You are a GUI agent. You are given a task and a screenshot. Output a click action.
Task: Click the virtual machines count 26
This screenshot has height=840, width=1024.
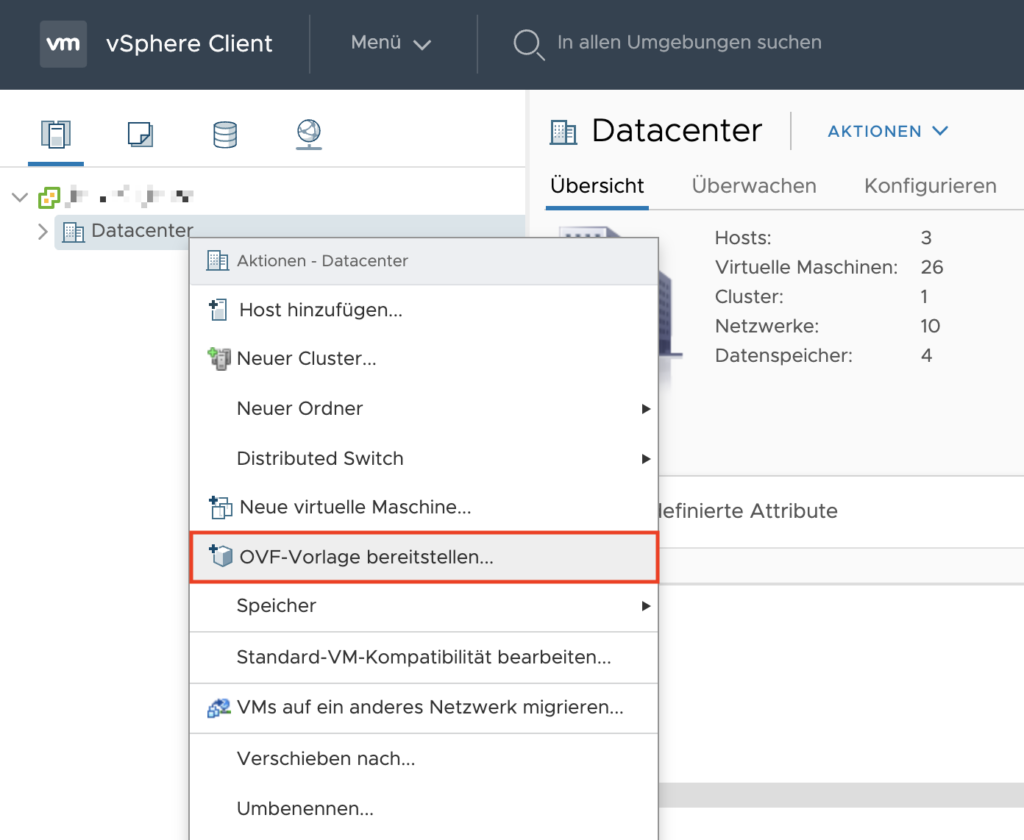click(932, 267)
